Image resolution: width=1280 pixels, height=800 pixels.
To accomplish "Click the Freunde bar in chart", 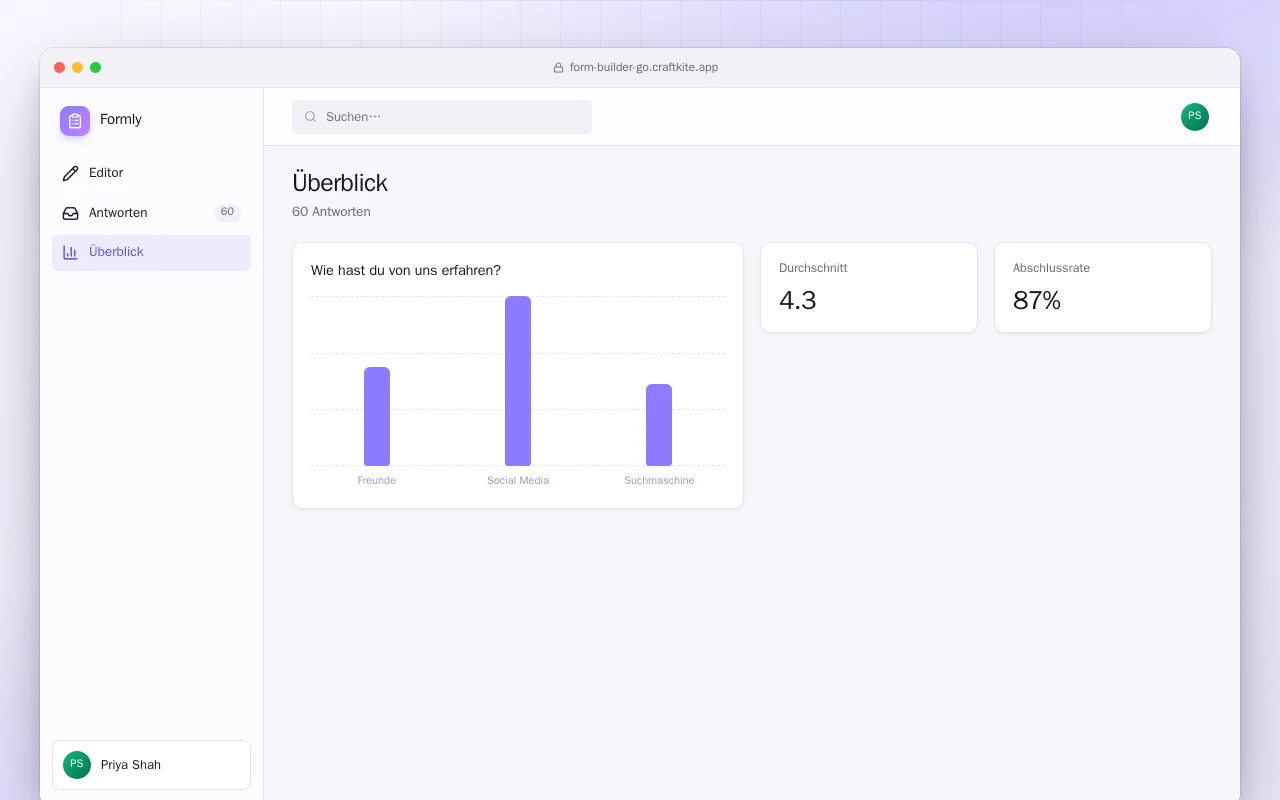I will click(x=377, y=416).
